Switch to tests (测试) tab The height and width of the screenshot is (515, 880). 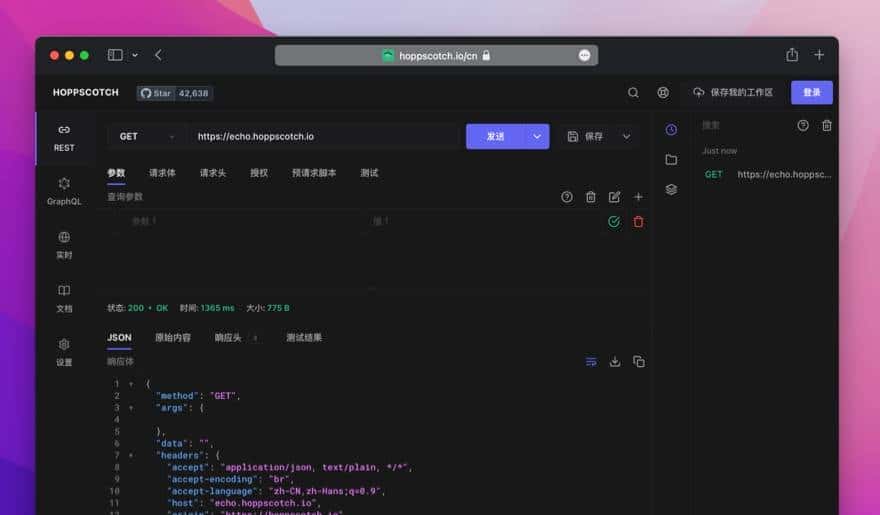click(369, 173)
